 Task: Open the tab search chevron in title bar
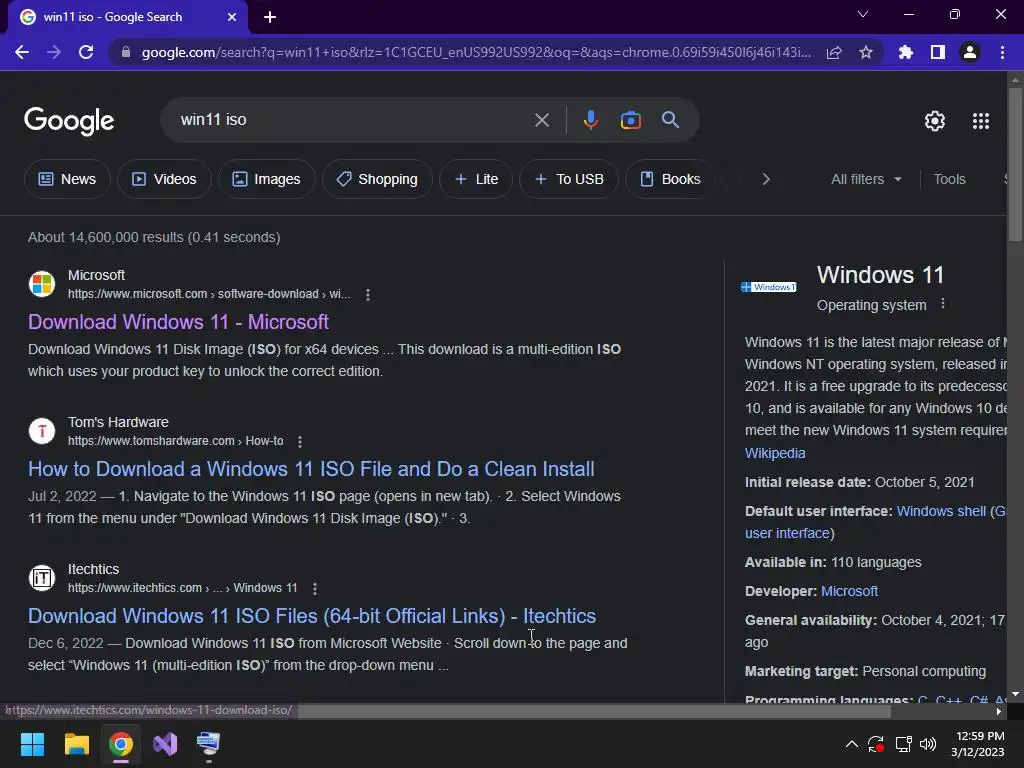click(863, 14)
